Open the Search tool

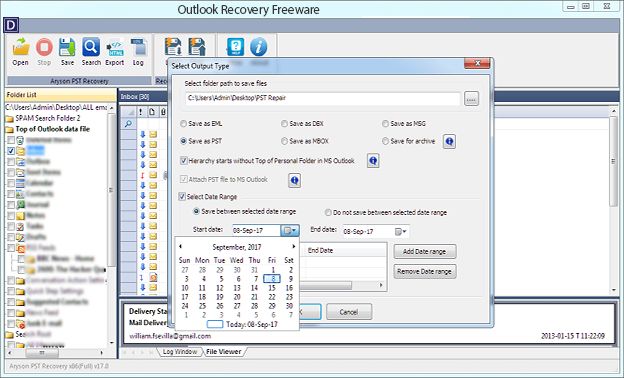click(91, 52)
